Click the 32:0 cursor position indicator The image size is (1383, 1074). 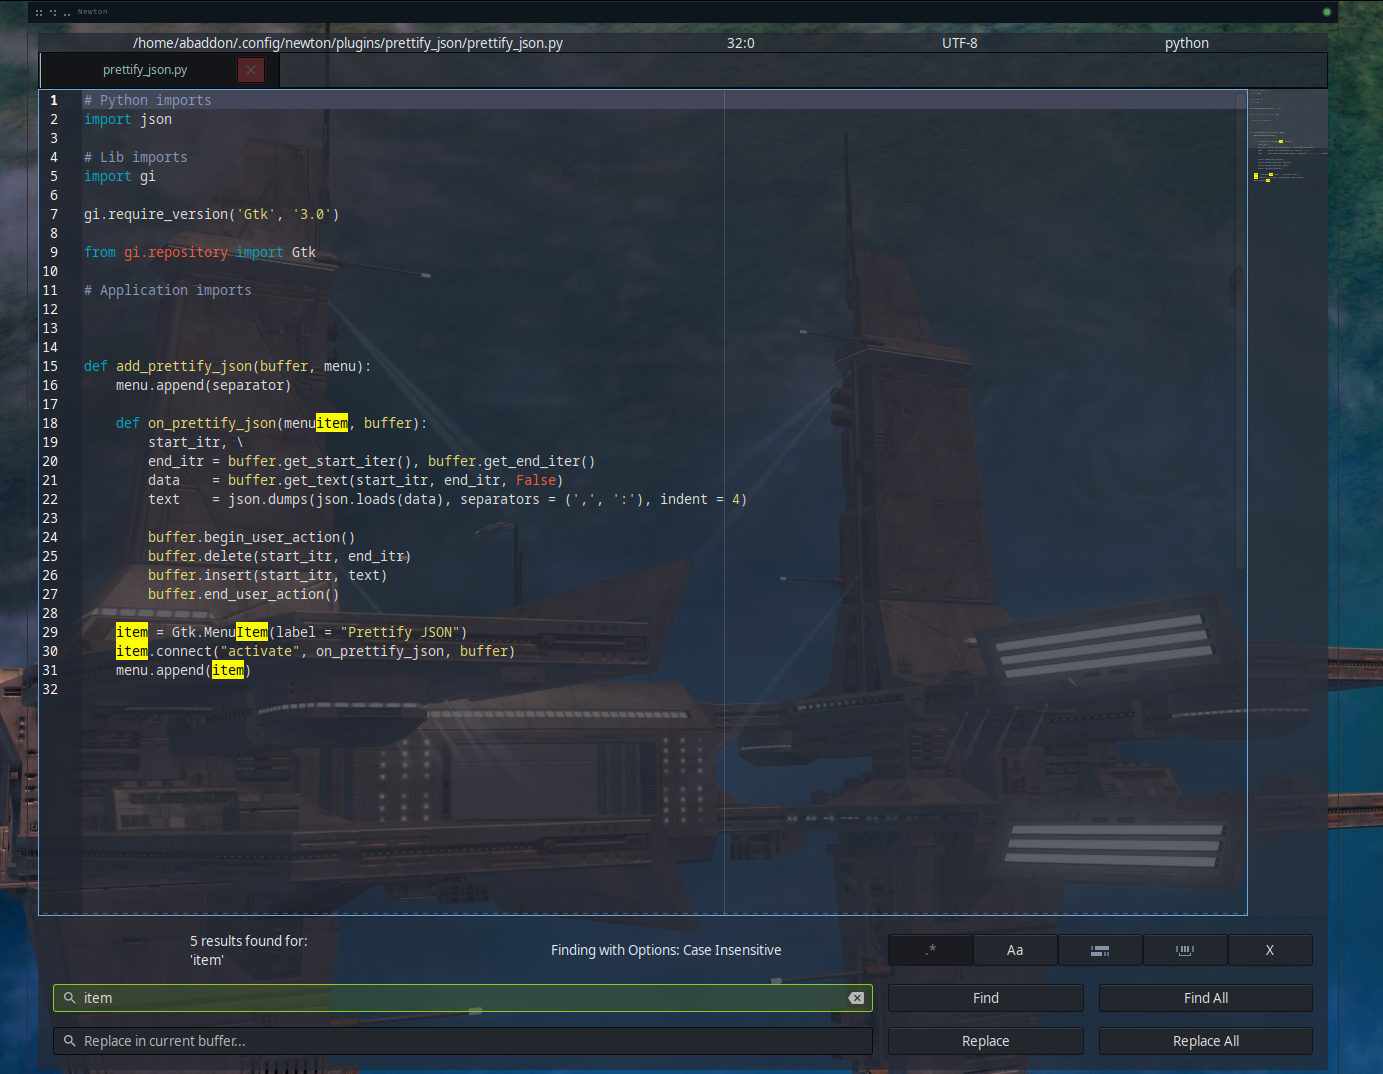pos(740,43)
